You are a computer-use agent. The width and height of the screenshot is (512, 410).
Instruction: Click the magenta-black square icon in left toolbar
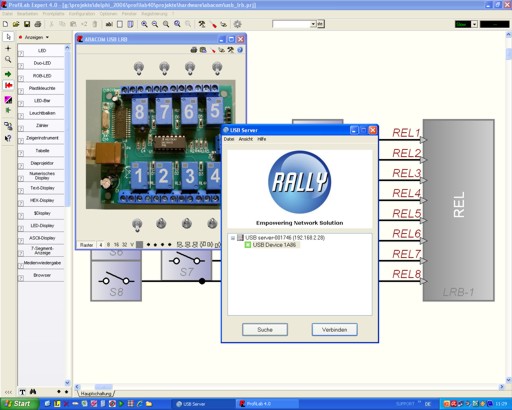pos(8,99)
